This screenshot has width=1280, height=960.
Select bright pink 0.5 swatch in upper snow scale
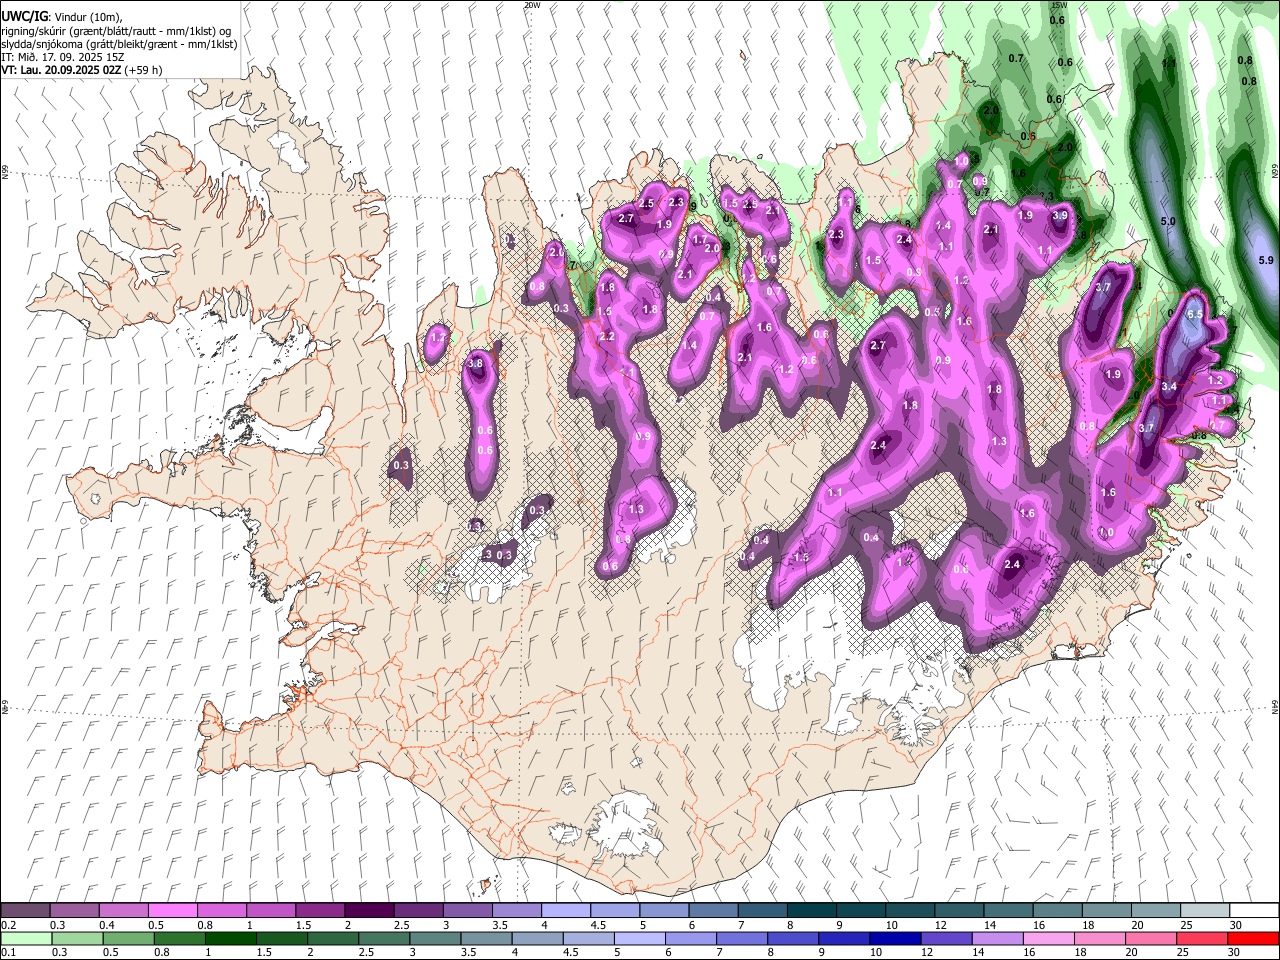(172, 910)
